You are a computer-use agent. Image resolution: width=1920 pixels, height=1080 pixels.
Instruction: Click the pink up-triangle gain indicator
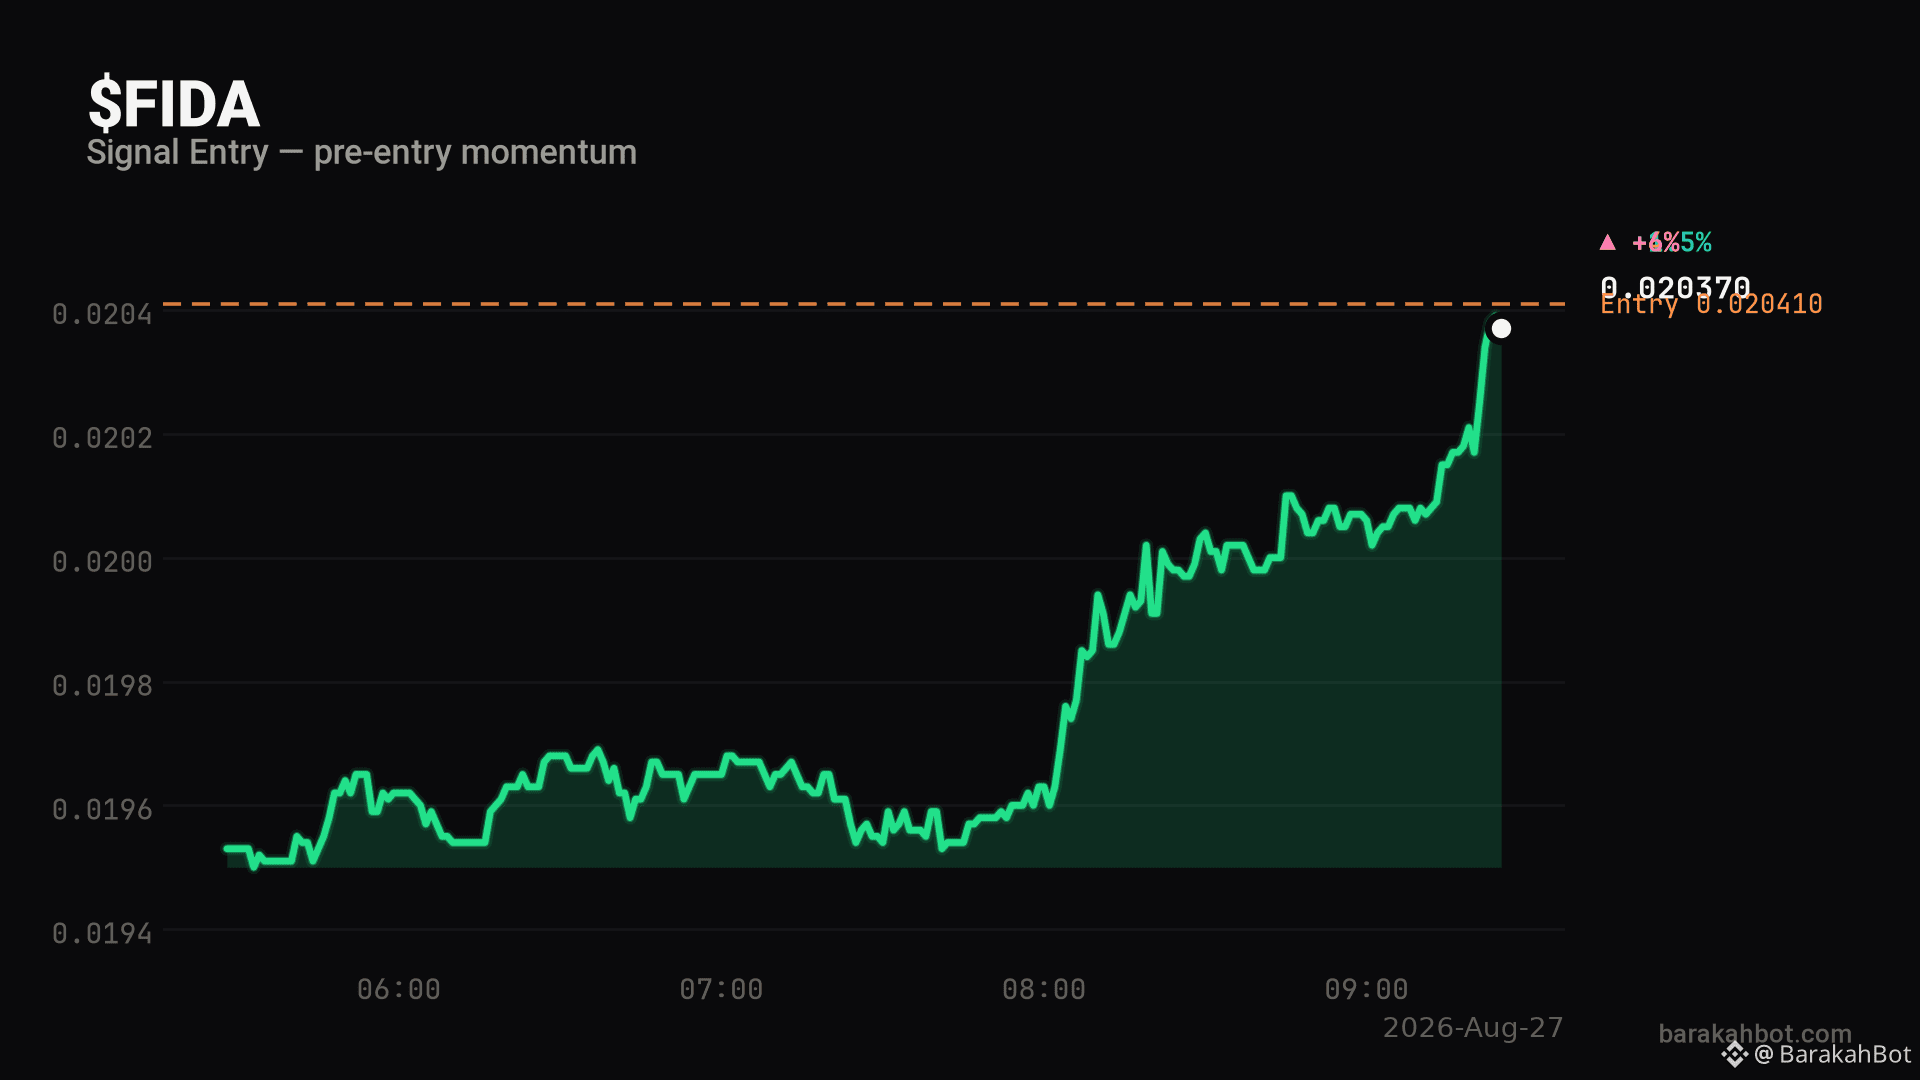pos(1607,242)
